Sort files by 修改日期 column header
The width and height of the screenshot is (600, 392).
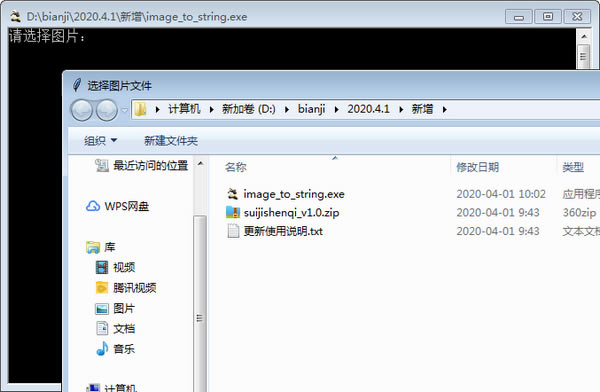point(477,167)
